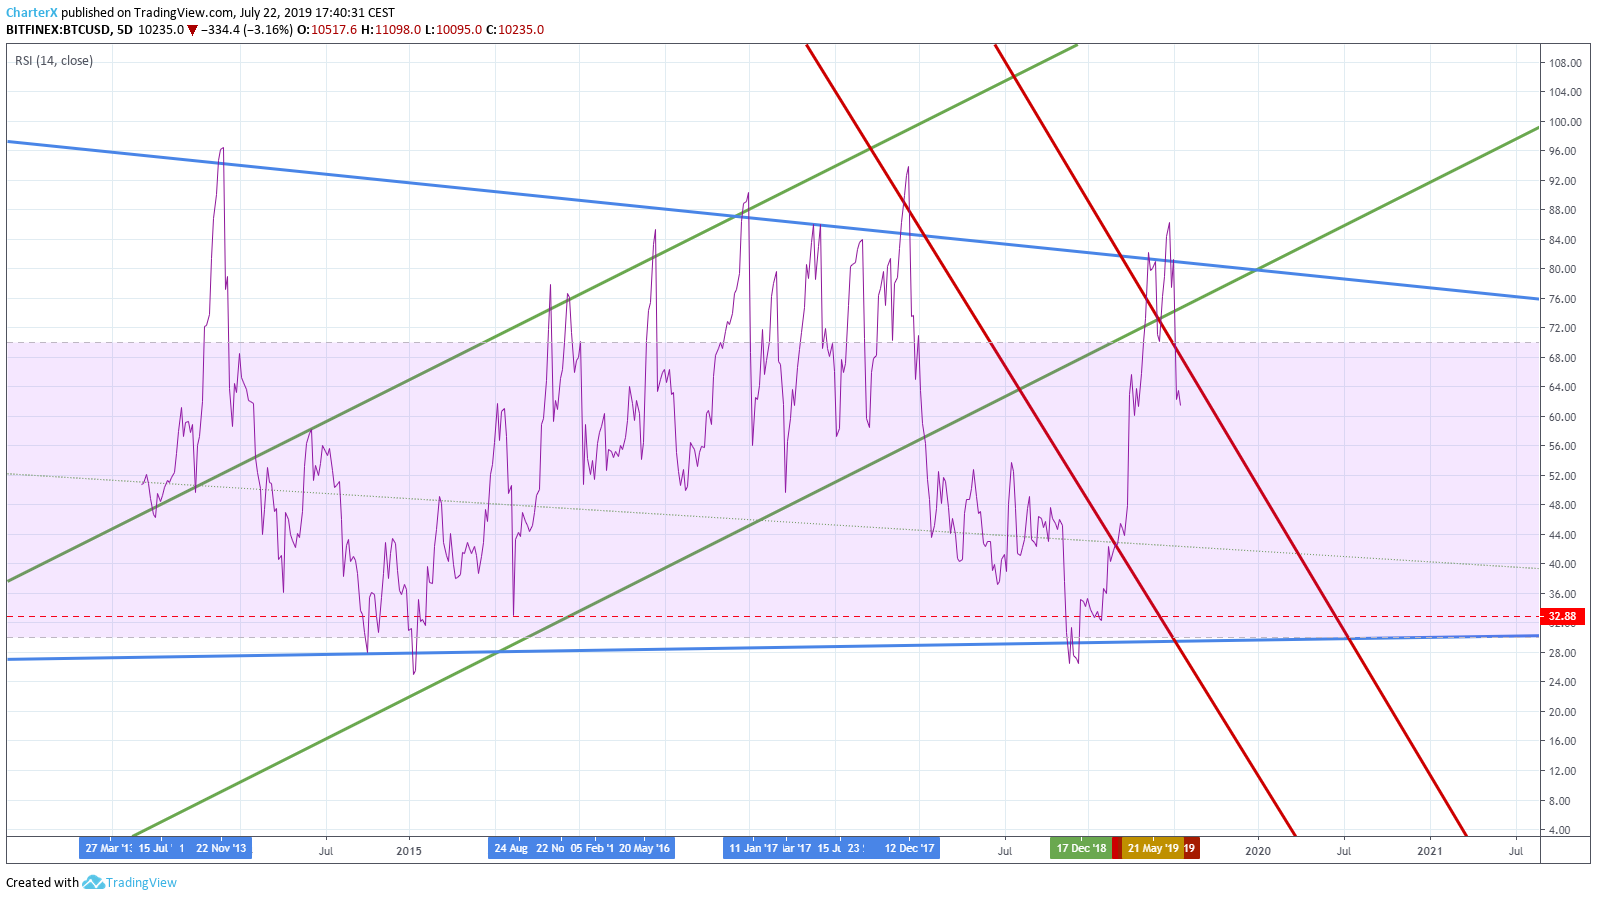This screenshot has width=1597, height=900.
Task: Click the 2020 time axis label
Action: (x=1258, y=851)
